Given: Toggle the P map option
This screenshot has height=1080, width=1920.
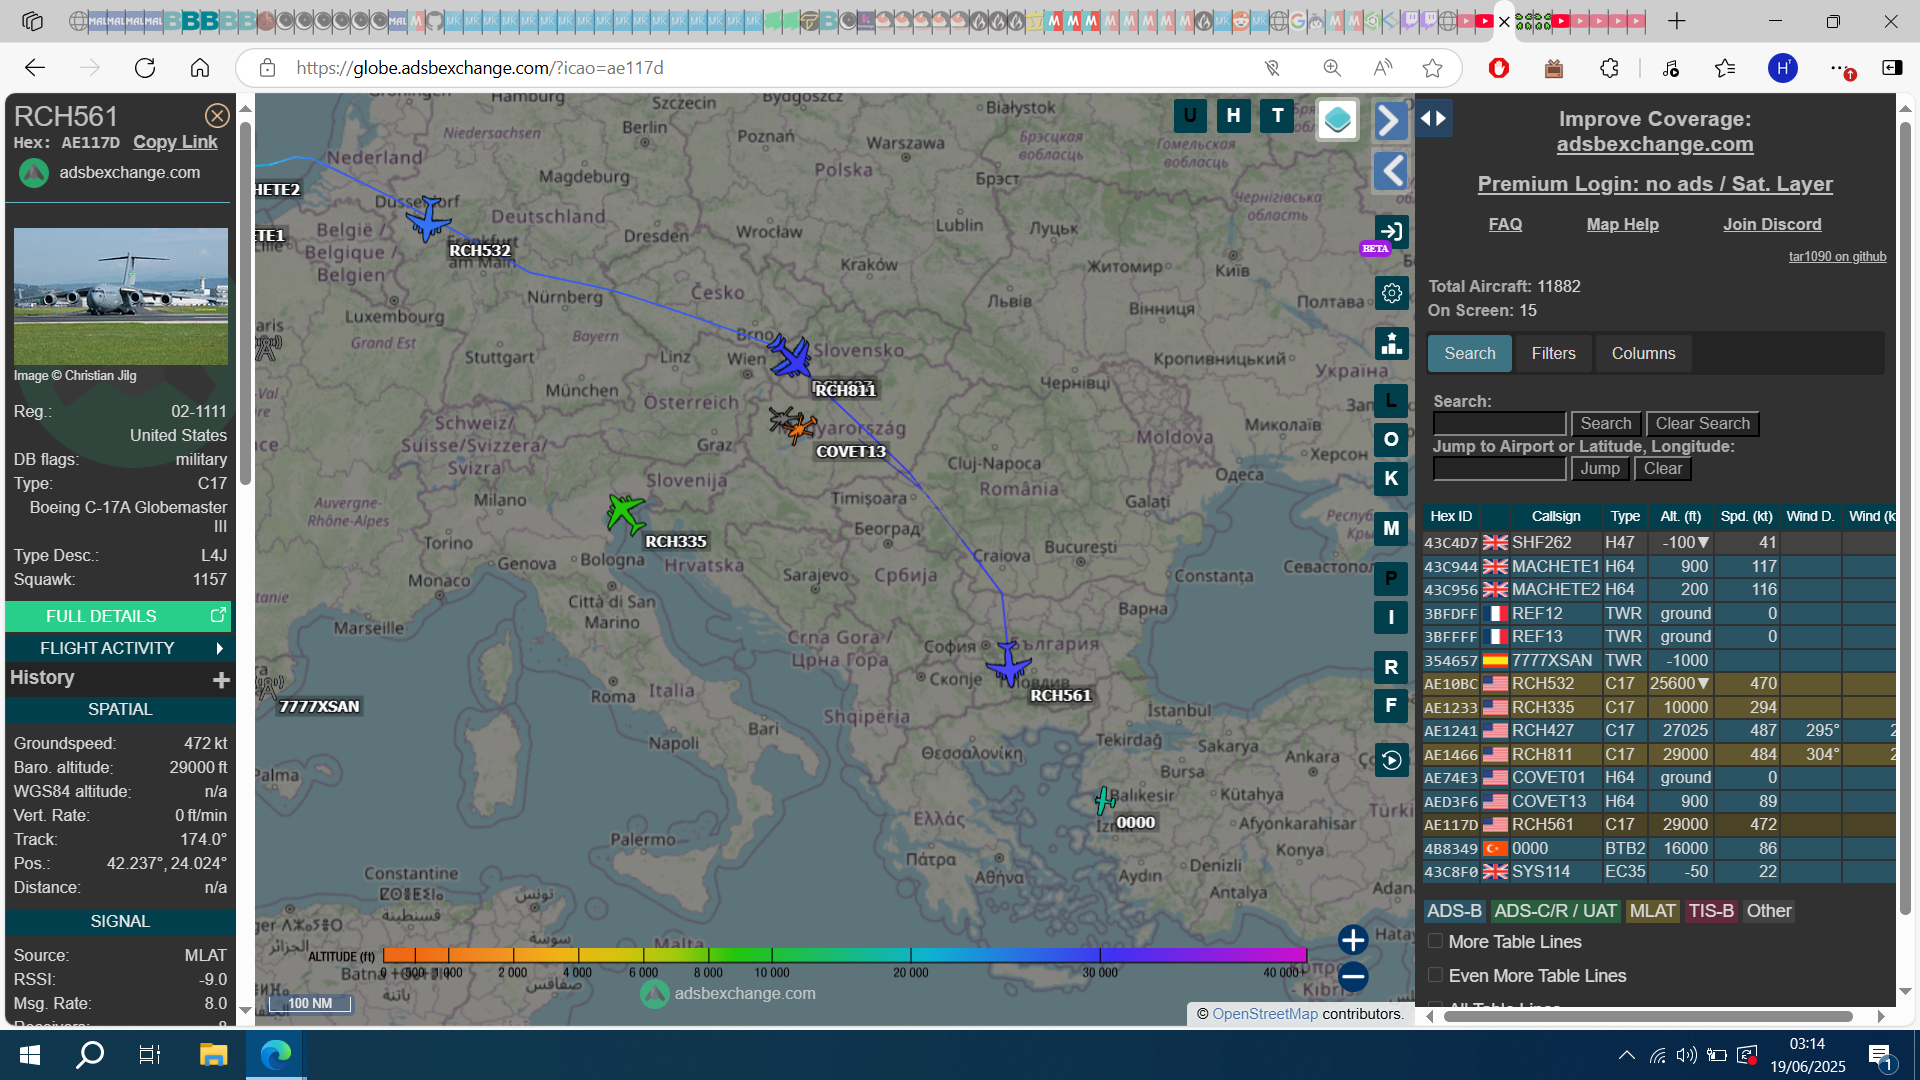Looking at the screenshot, I should click(x=1391, y=579).
